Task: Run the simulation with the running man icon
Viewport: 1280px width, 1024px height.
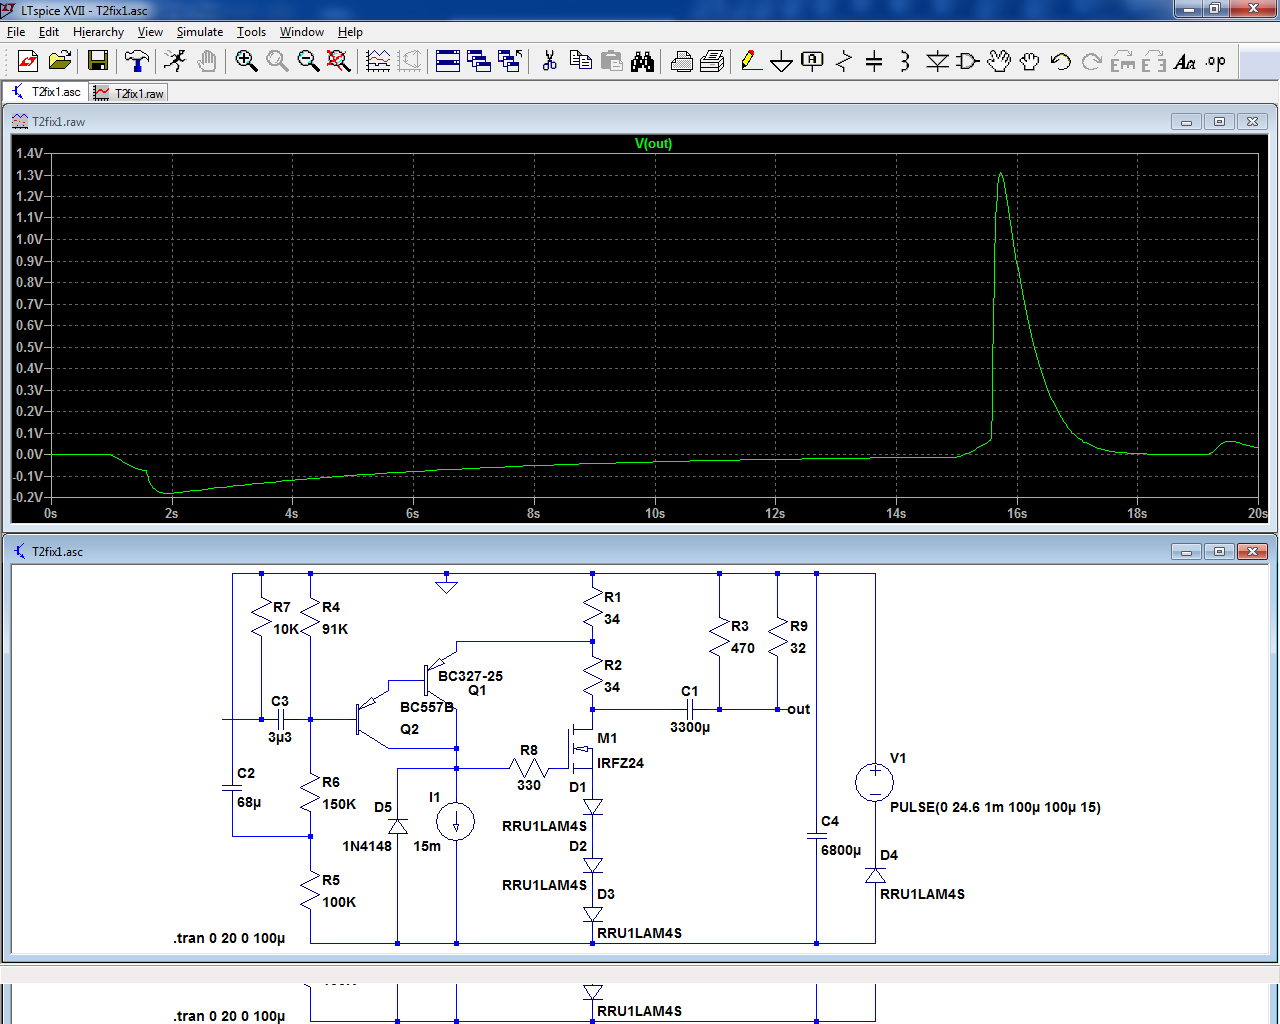Action: [x=176, y=61]
